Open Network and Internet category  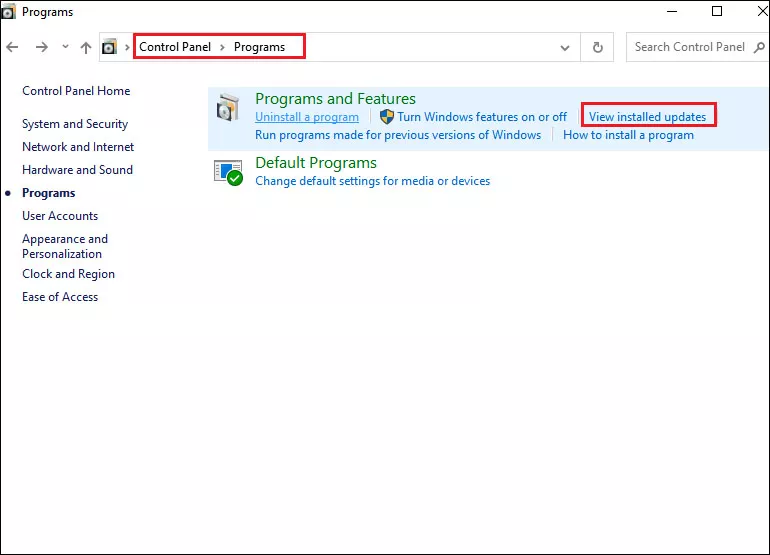(x=78, y=147)
